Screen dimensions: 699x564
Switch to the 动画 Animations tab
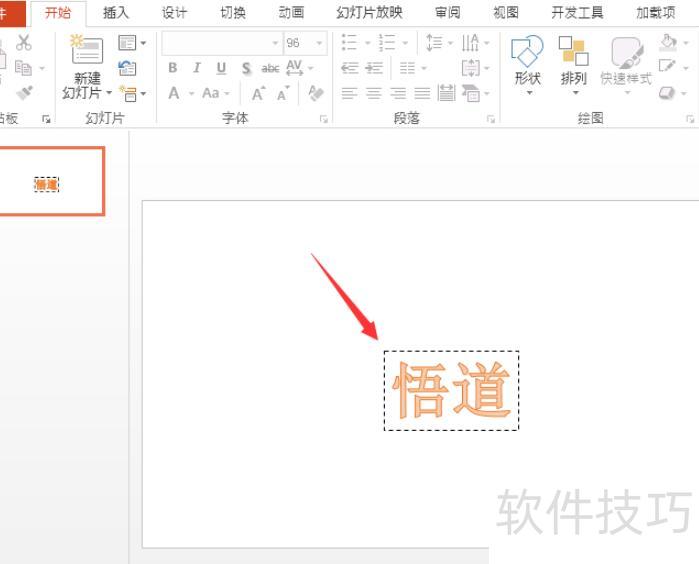point(291,12)
